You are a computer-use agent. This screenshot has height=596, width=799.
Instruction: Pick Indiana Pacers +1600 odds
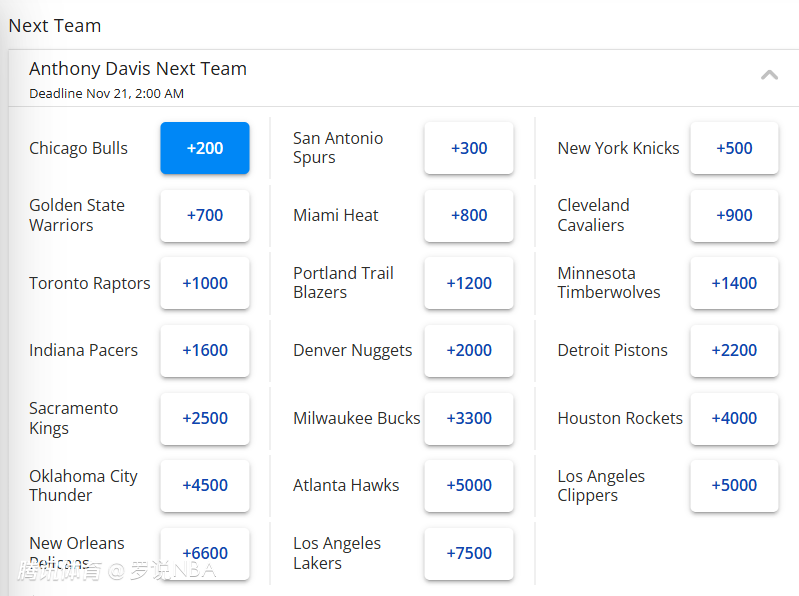[x=205, y=350]
